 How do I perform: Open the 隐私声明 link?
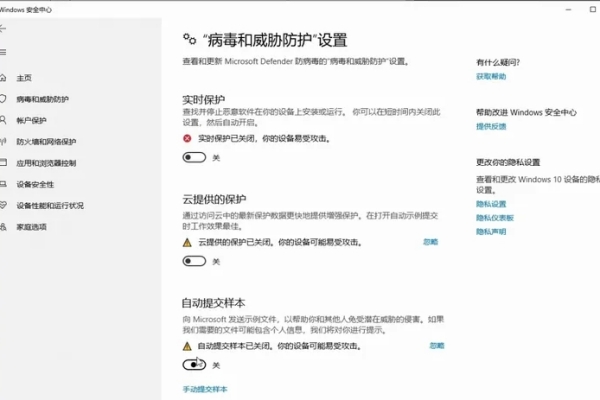point(491,232)
